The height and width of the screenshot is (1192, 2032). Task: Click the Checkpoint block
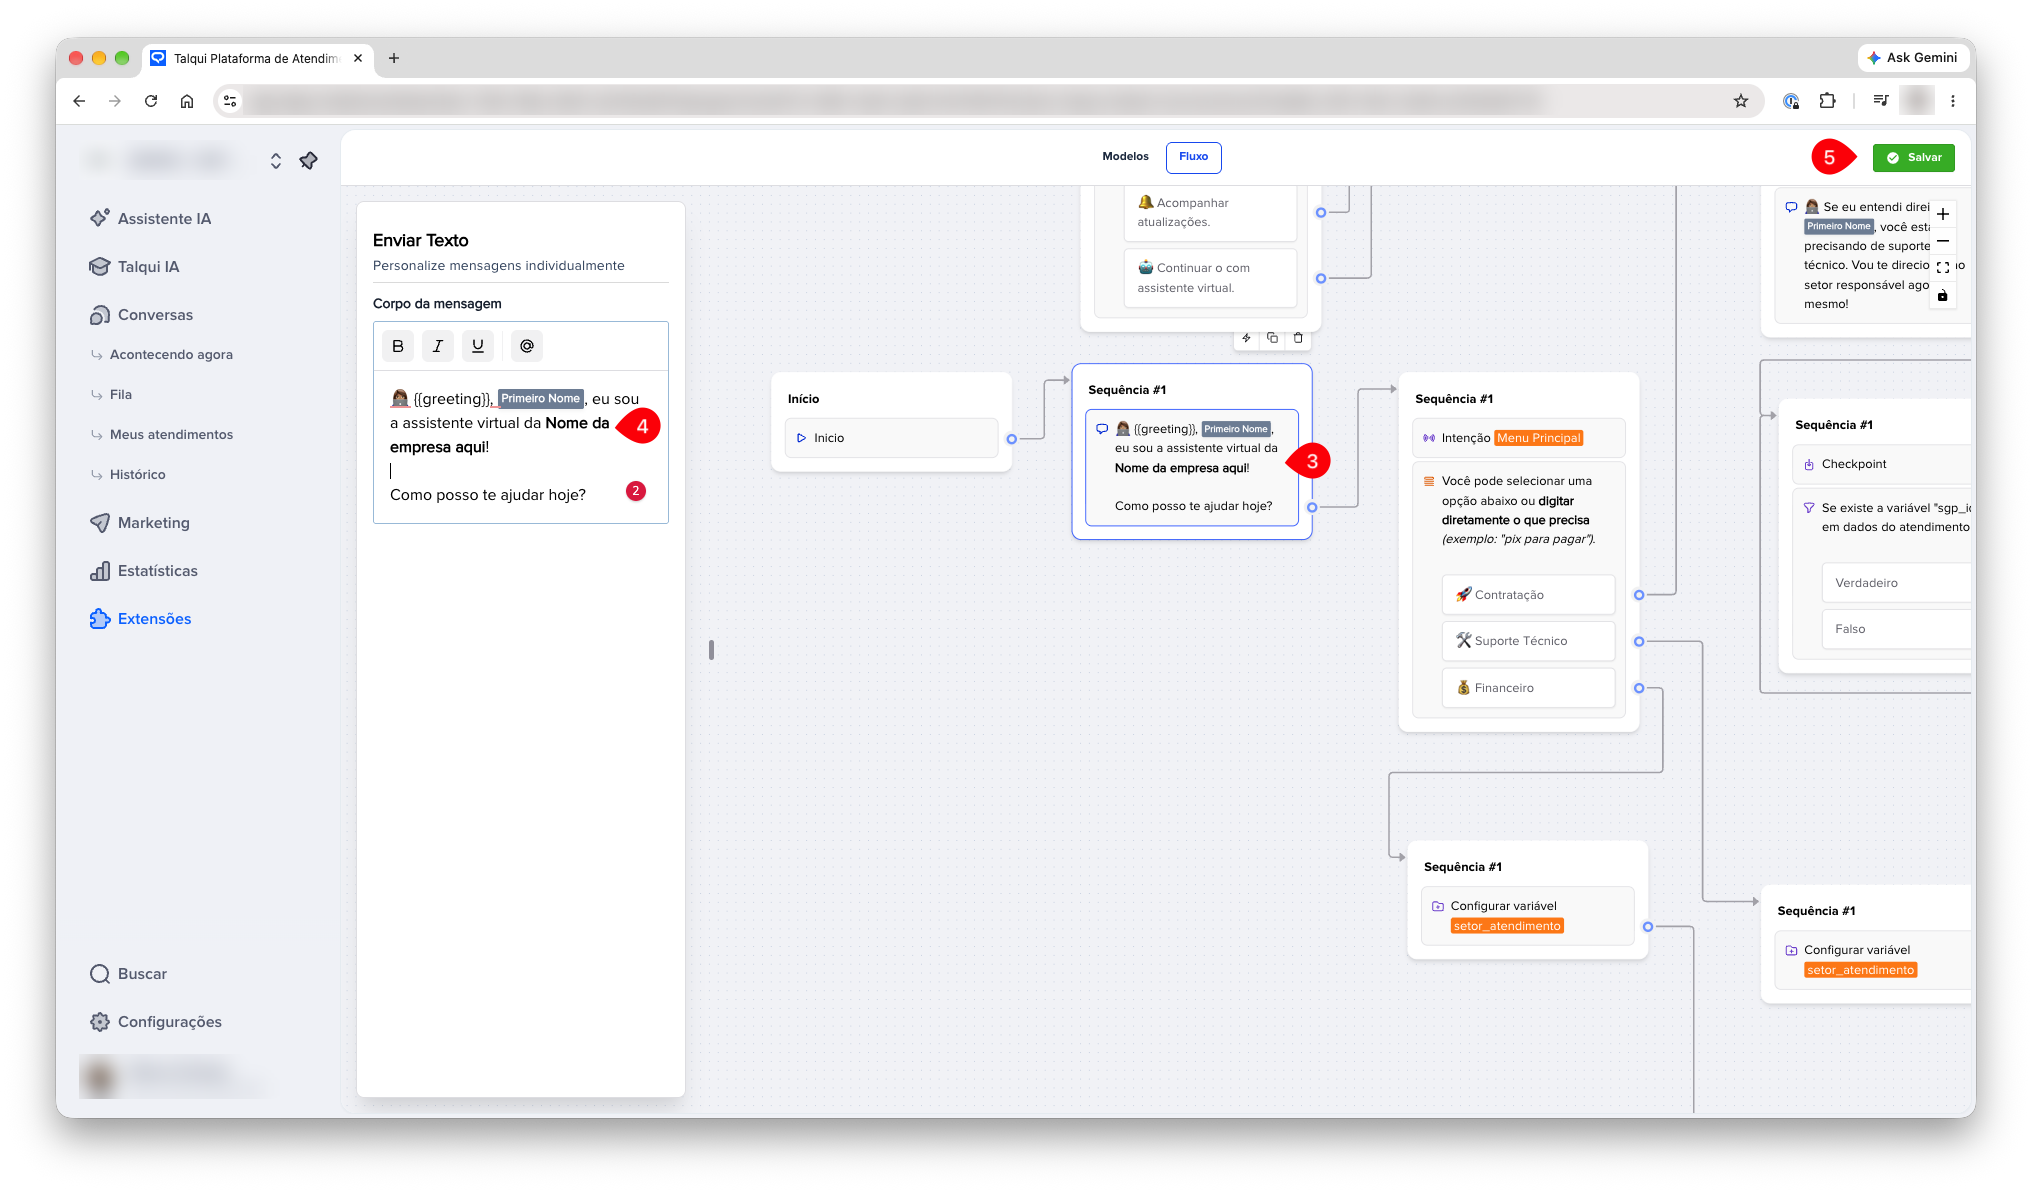[1881, 464]
